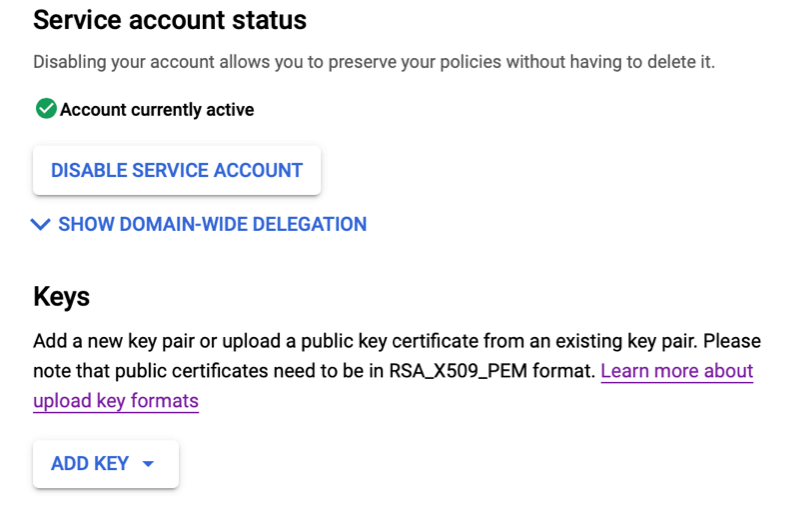Click the 'ADD KEY' label text
Viewport: 788px width, 505px height.
coord(90,464)
